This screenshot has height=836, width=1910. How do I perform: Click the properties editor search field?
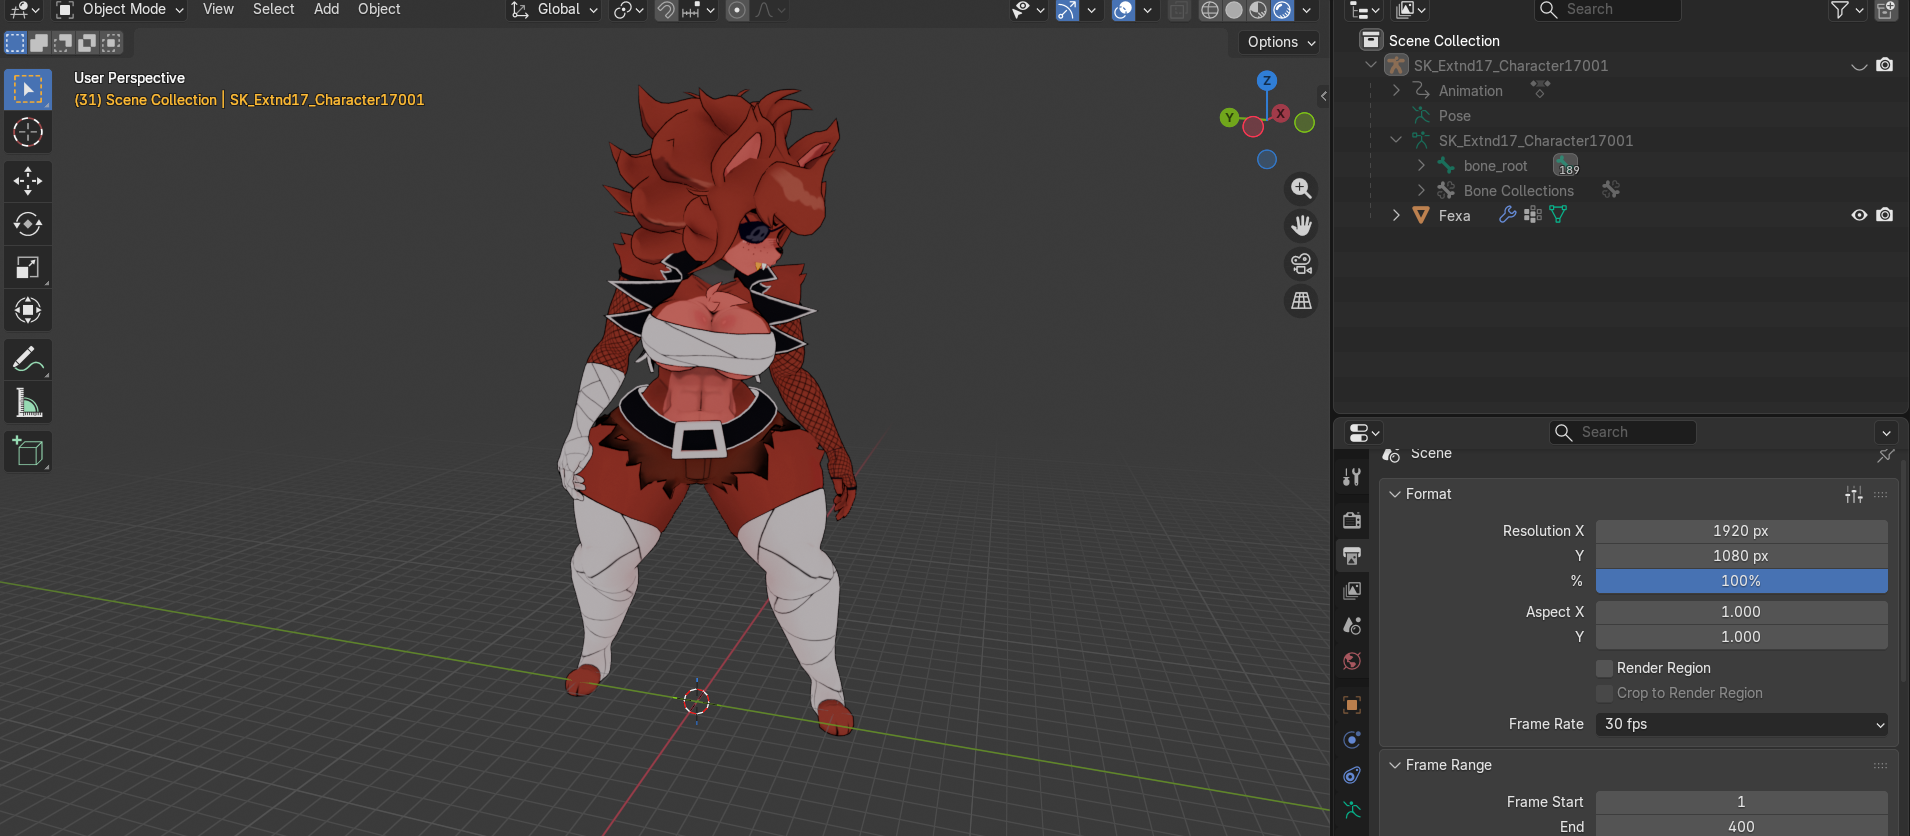1623,432
